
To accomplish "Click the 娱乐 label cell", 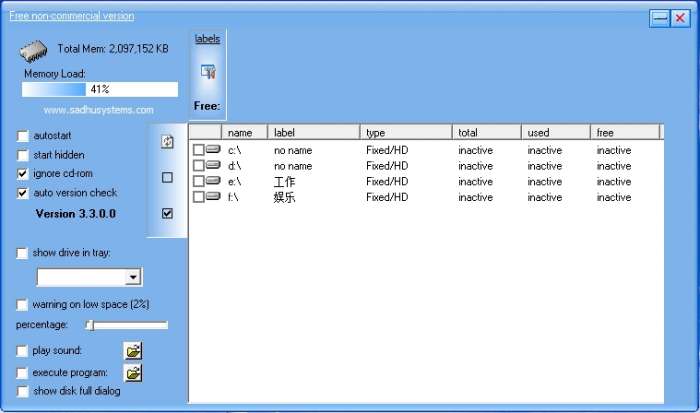I will (x=284, y=197).
